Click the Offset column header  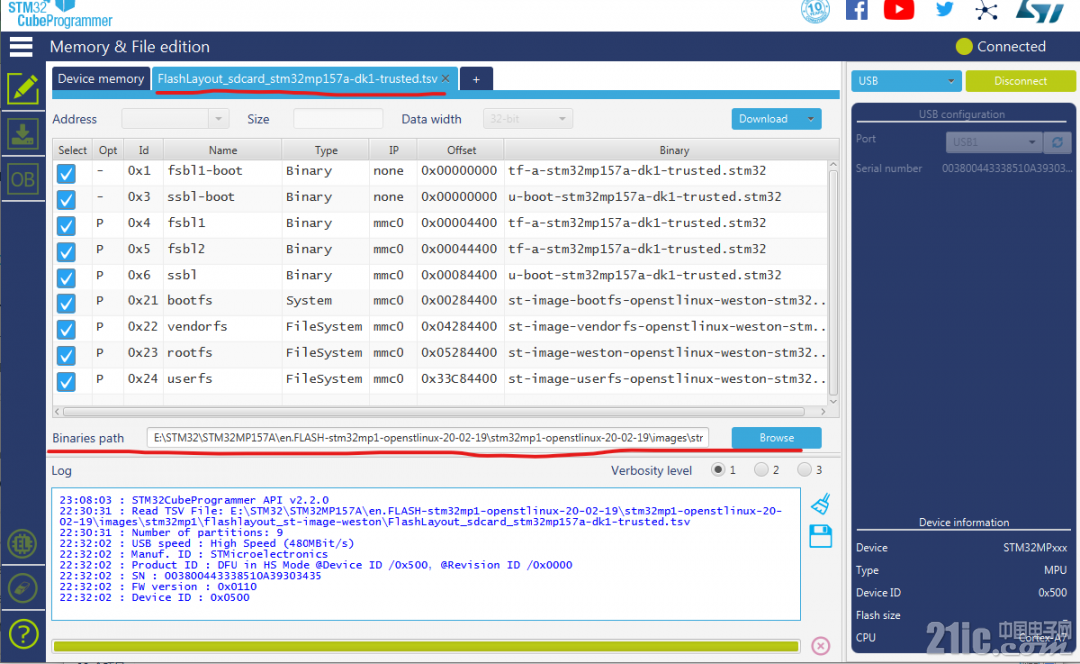click(x=461, y=150)
